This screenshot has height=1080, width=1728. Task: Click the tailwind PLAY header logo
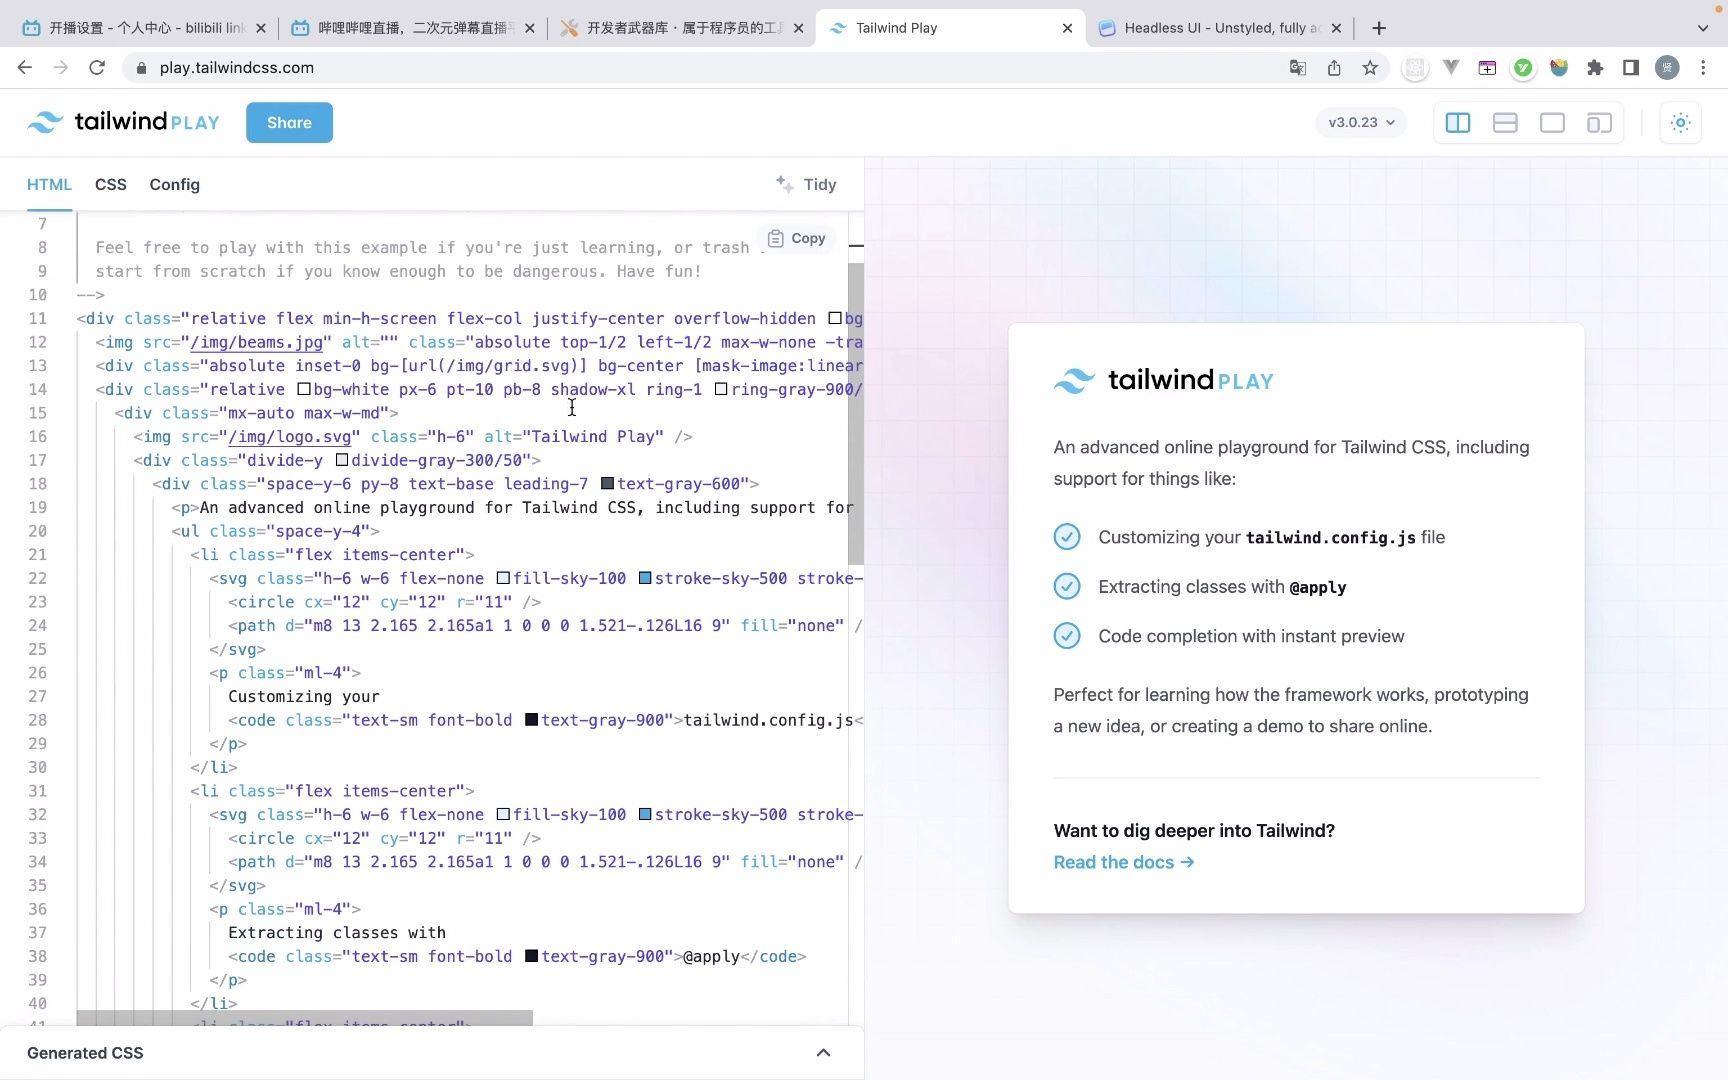pyautogui.click(x=123, y=122)
